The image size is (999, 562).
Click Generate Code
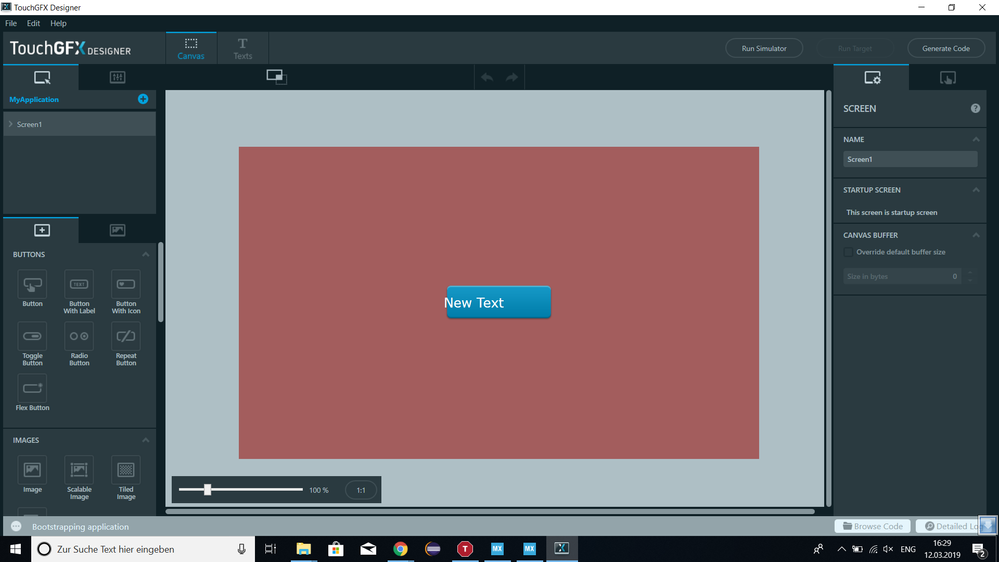[945, 48]
